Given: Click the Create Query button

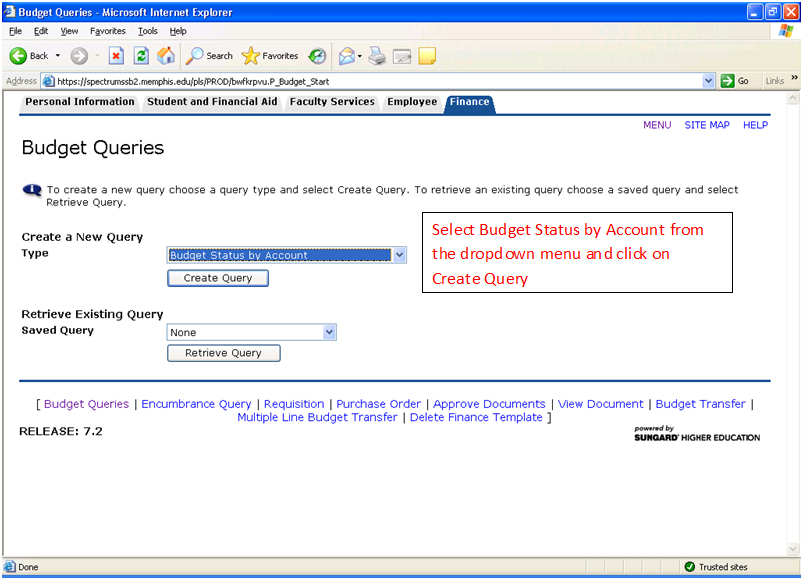Looking at the screenshot, I should tap(218, 278).
